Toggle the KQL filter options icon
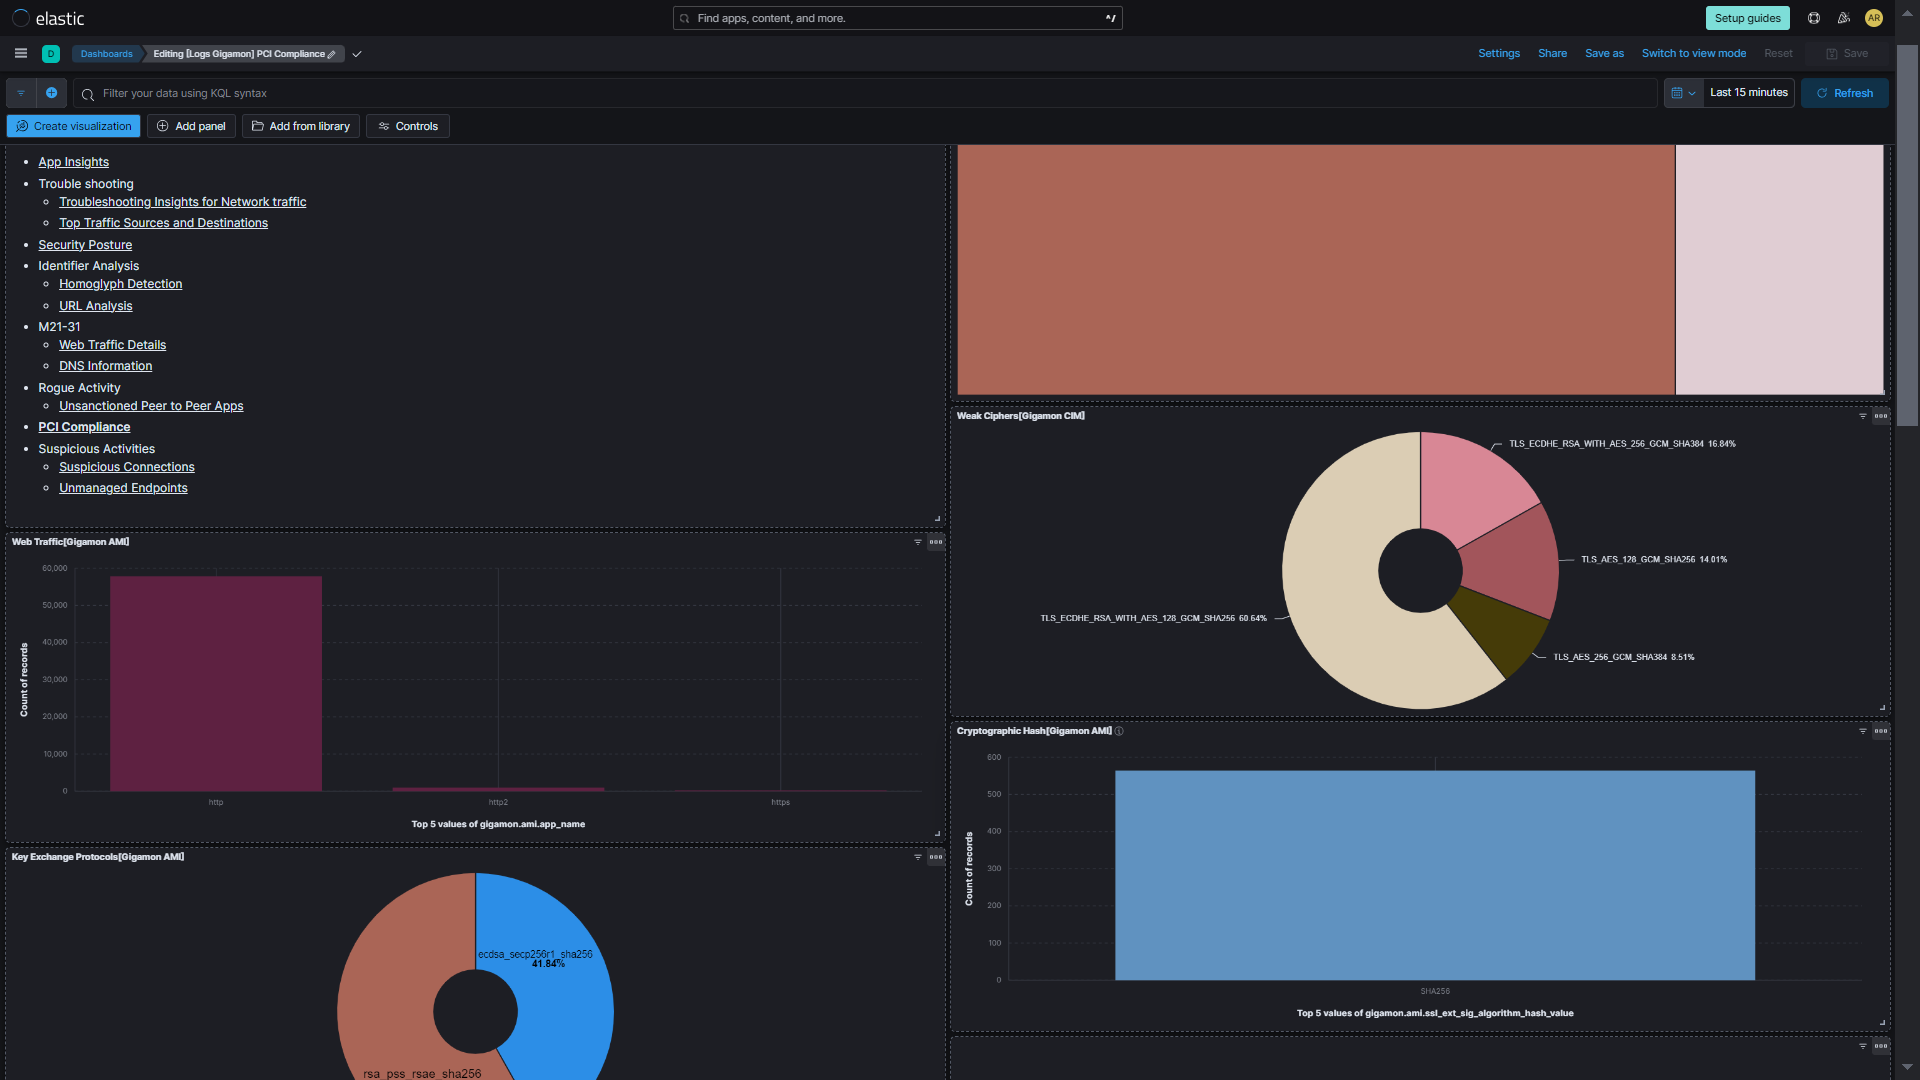Image resolution: width=1920 pixels, height=1080 pixels. tap(21, 93)
